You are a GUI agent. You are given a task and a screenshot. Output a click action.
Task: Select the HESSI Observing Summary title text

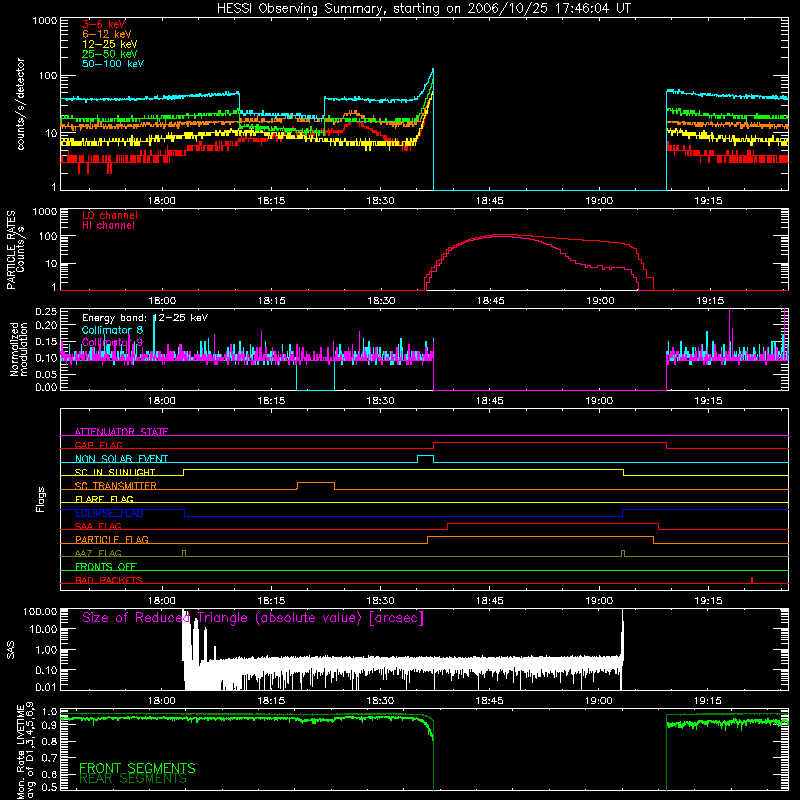[x=424, y=9]
